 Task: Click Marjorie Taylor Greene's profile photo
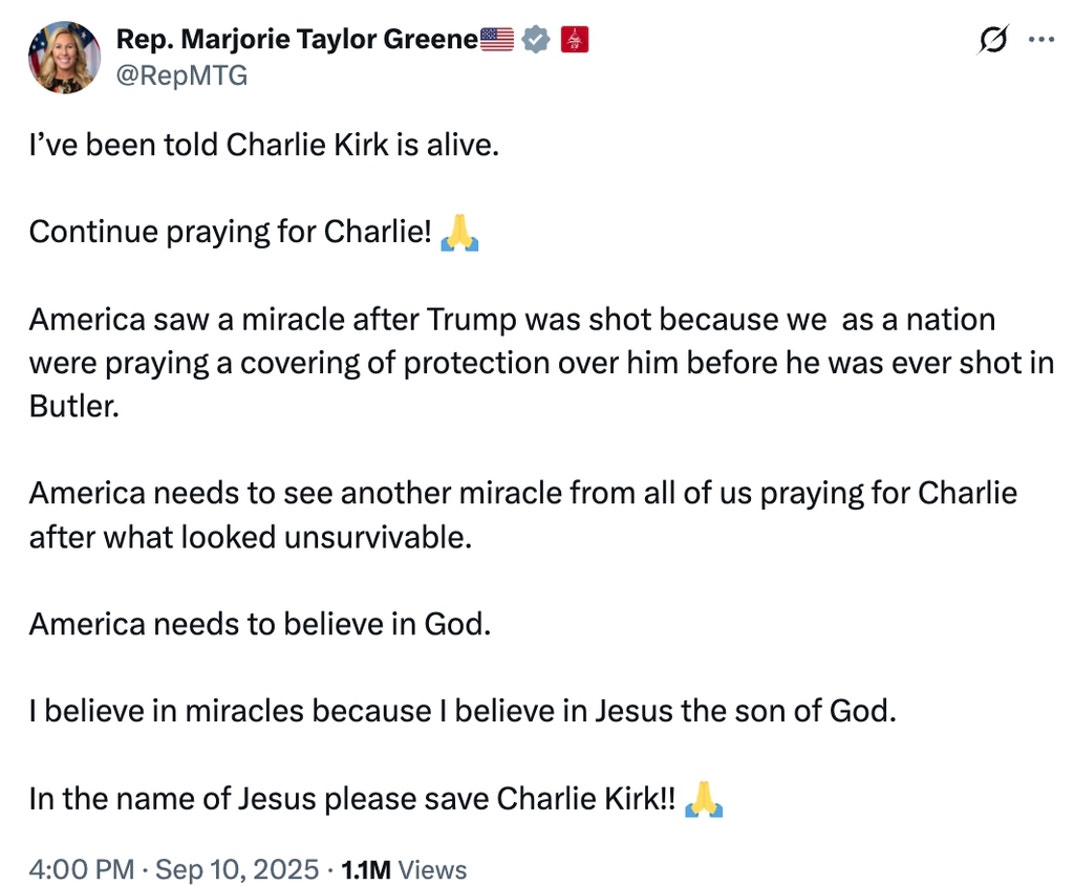click(64, 57)
